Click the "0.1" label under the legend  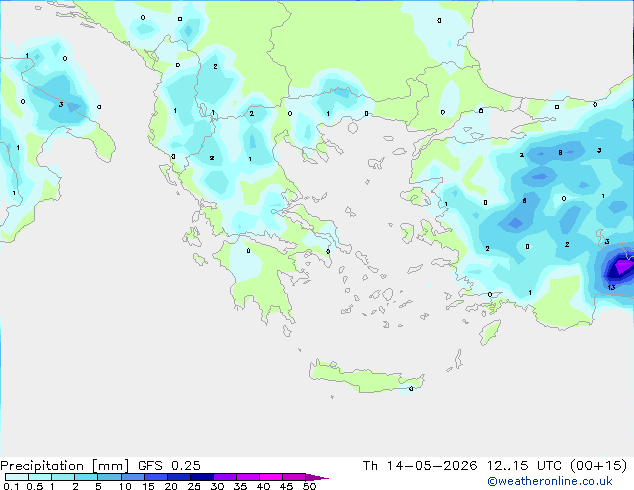pos(11,486)
